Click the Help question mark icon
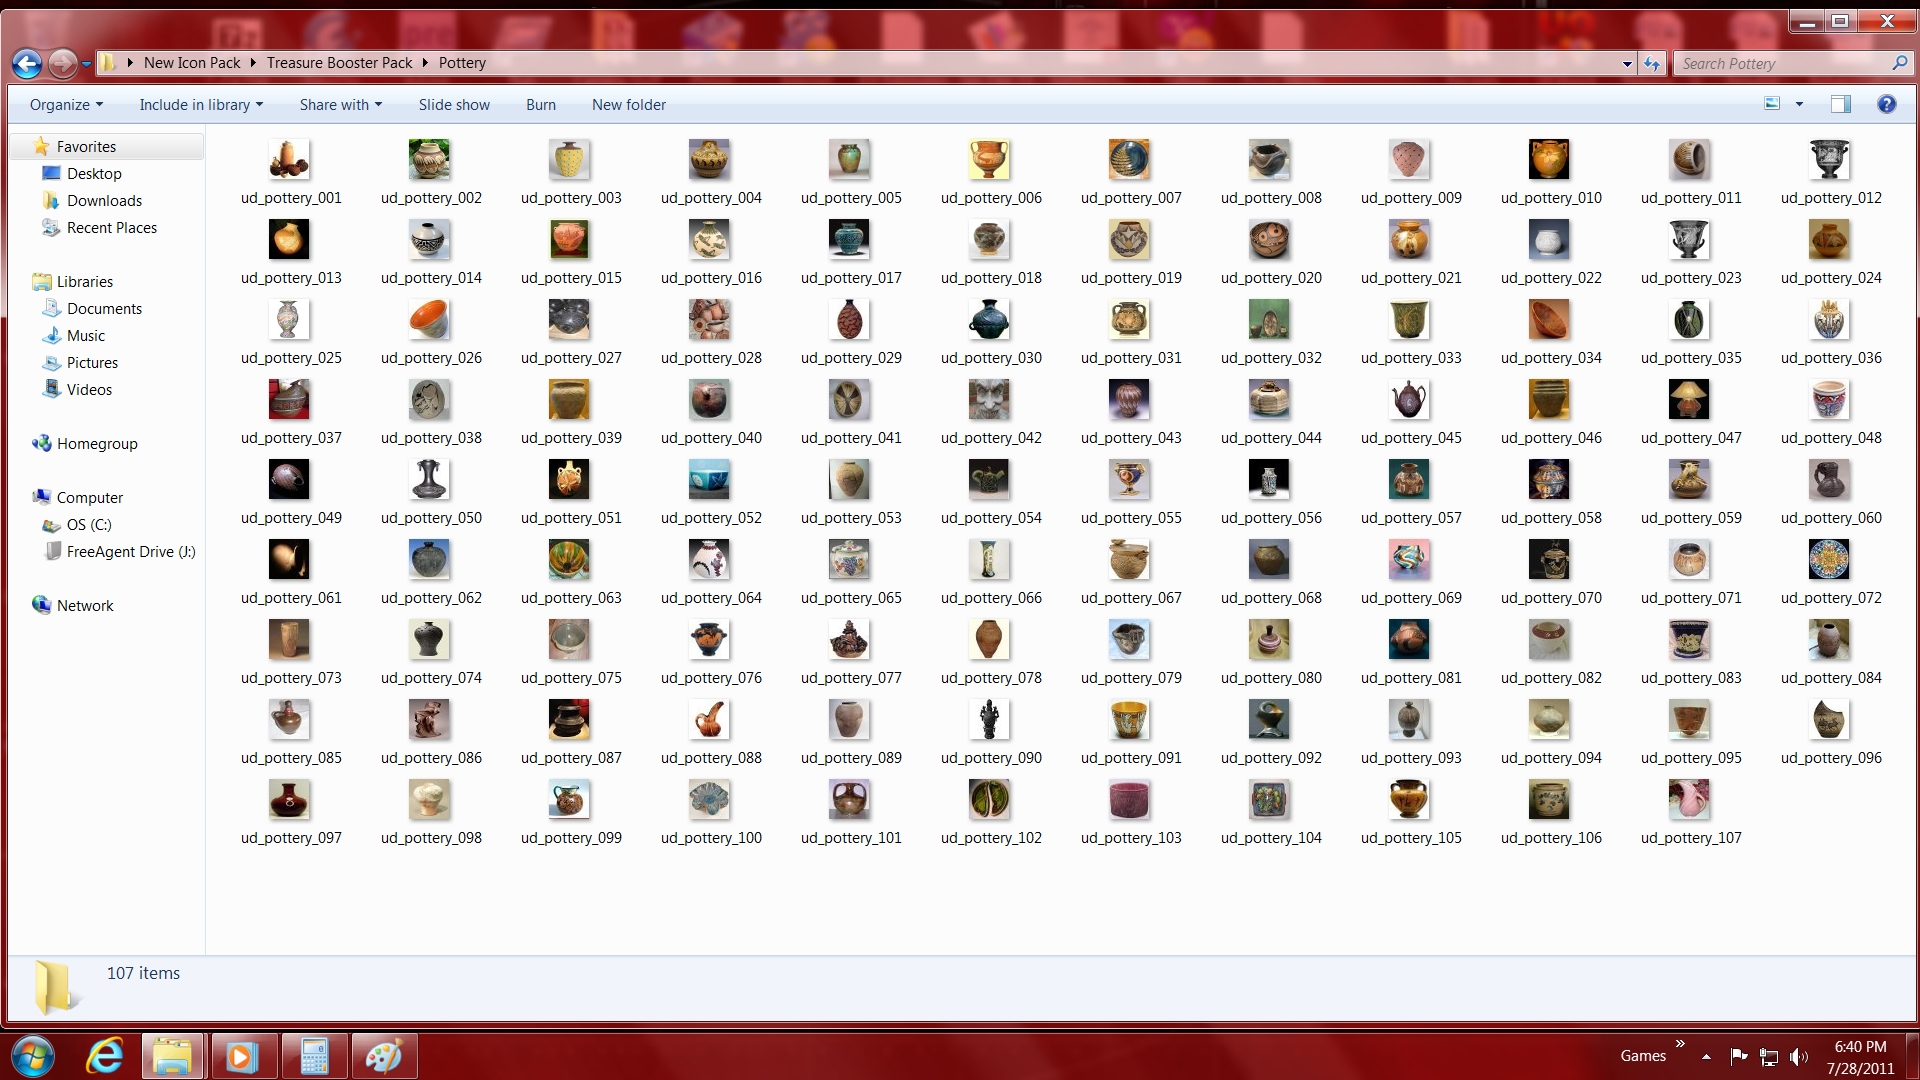1920x1080 pixels. pyautogui.click(x=1886, y=104)
